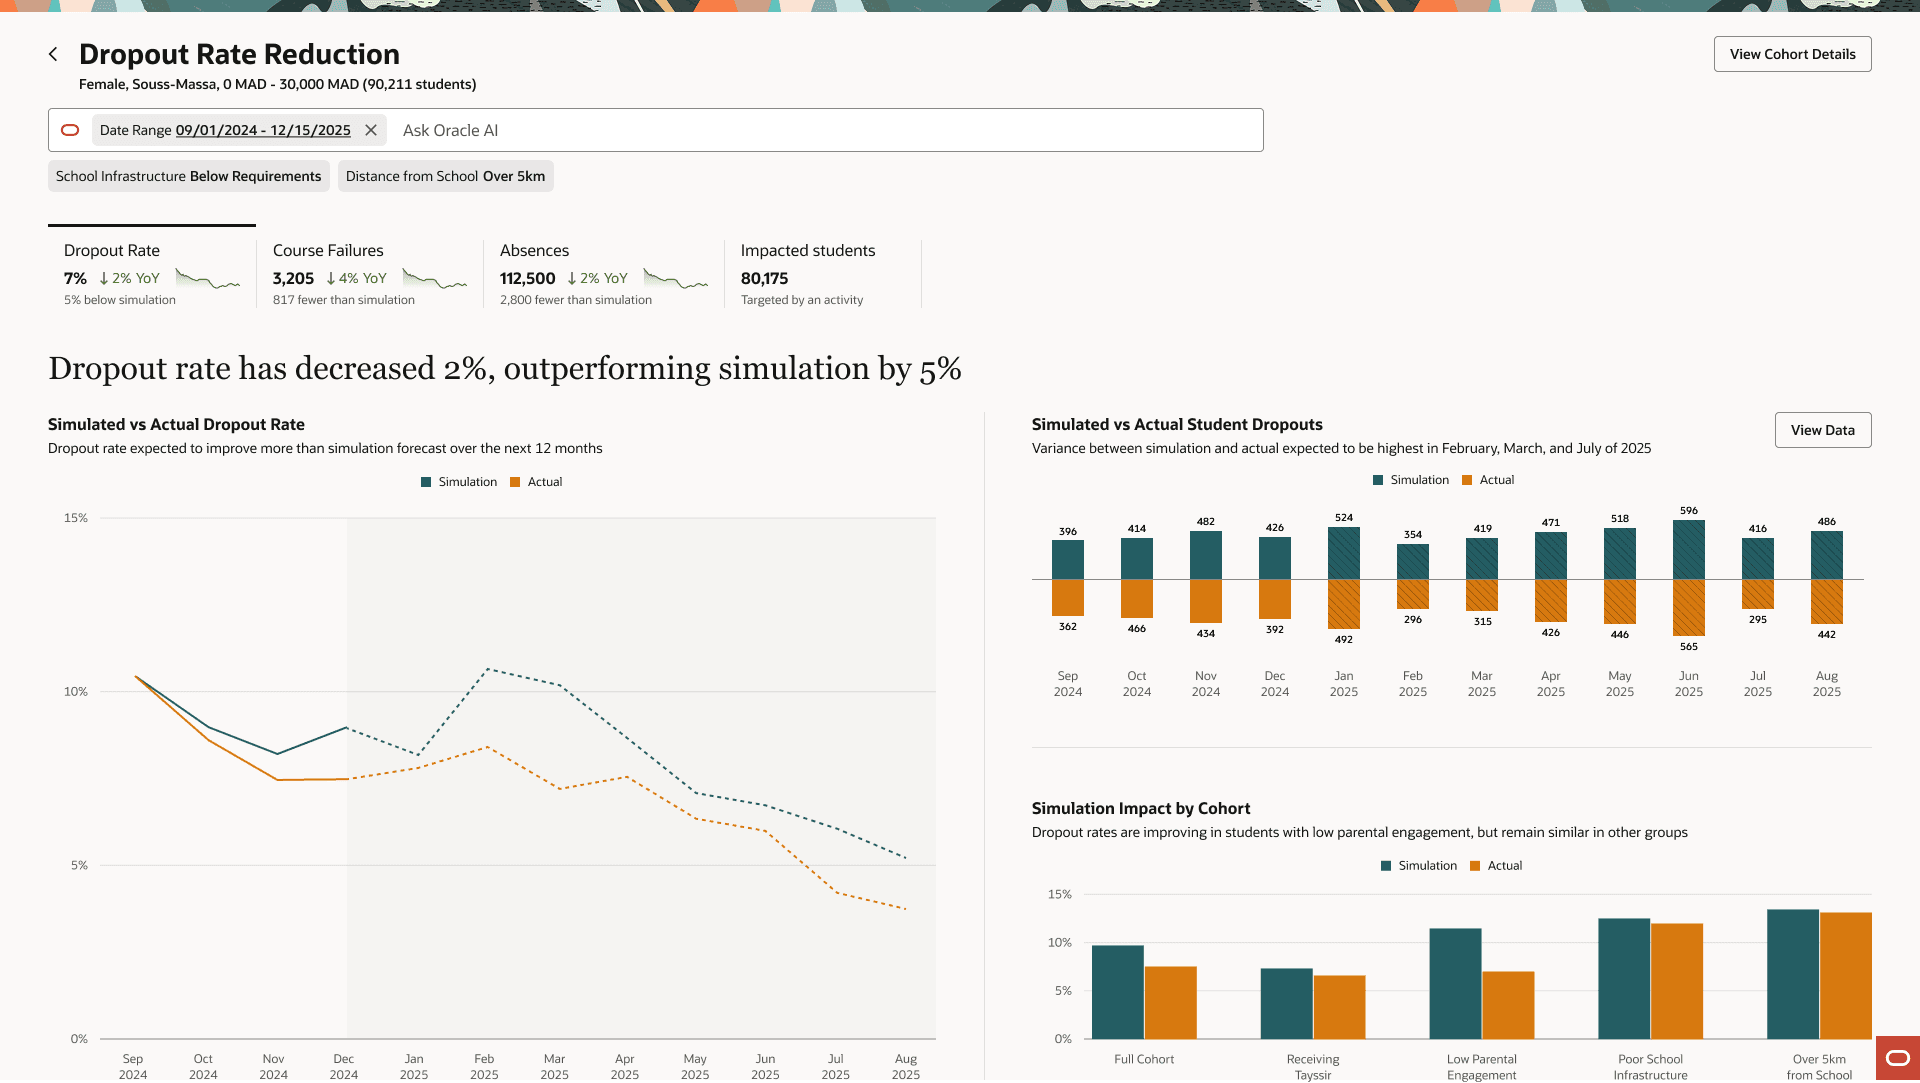Open the Distance from School Over 5km filter chip
Image resolution: width=1920 pixels, height=1083 pixels.
pyautogui.click(x=445, y=176)
